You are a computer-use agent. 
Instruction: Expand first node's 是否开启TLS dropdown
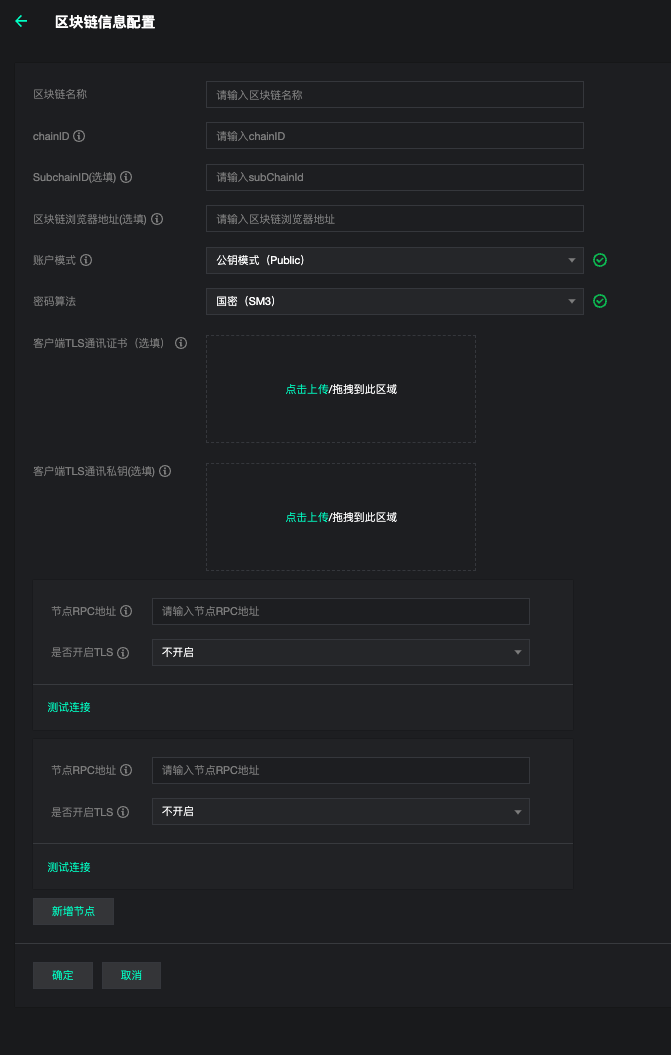[x=340, y=652]
